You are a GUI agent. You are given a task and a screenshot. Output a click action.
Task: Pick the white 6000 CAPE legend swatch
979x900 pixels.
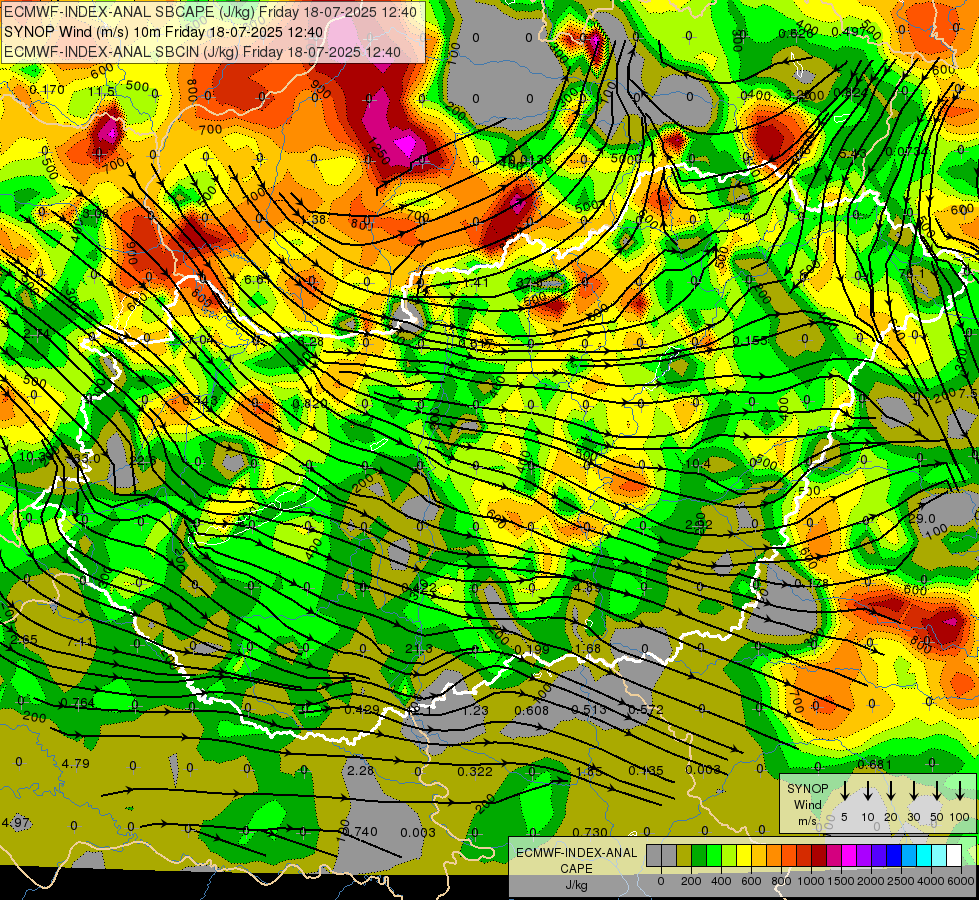pos(954,855)
